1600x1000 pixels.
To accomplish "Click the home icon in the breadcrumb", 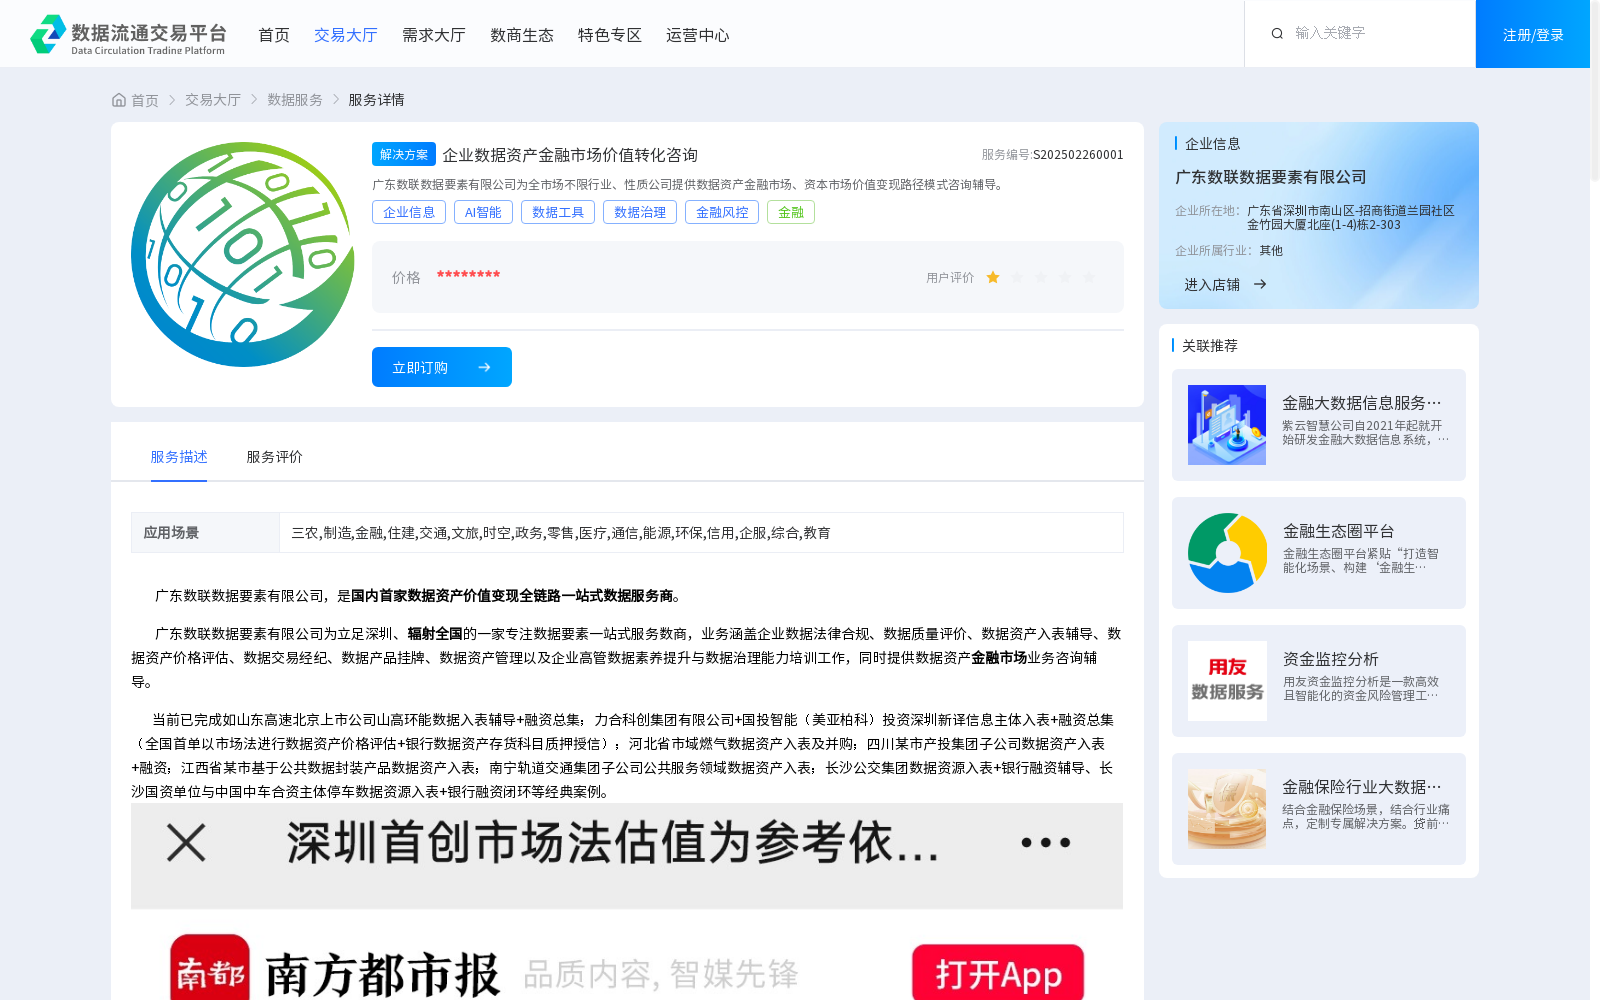I will pos(119,100).
